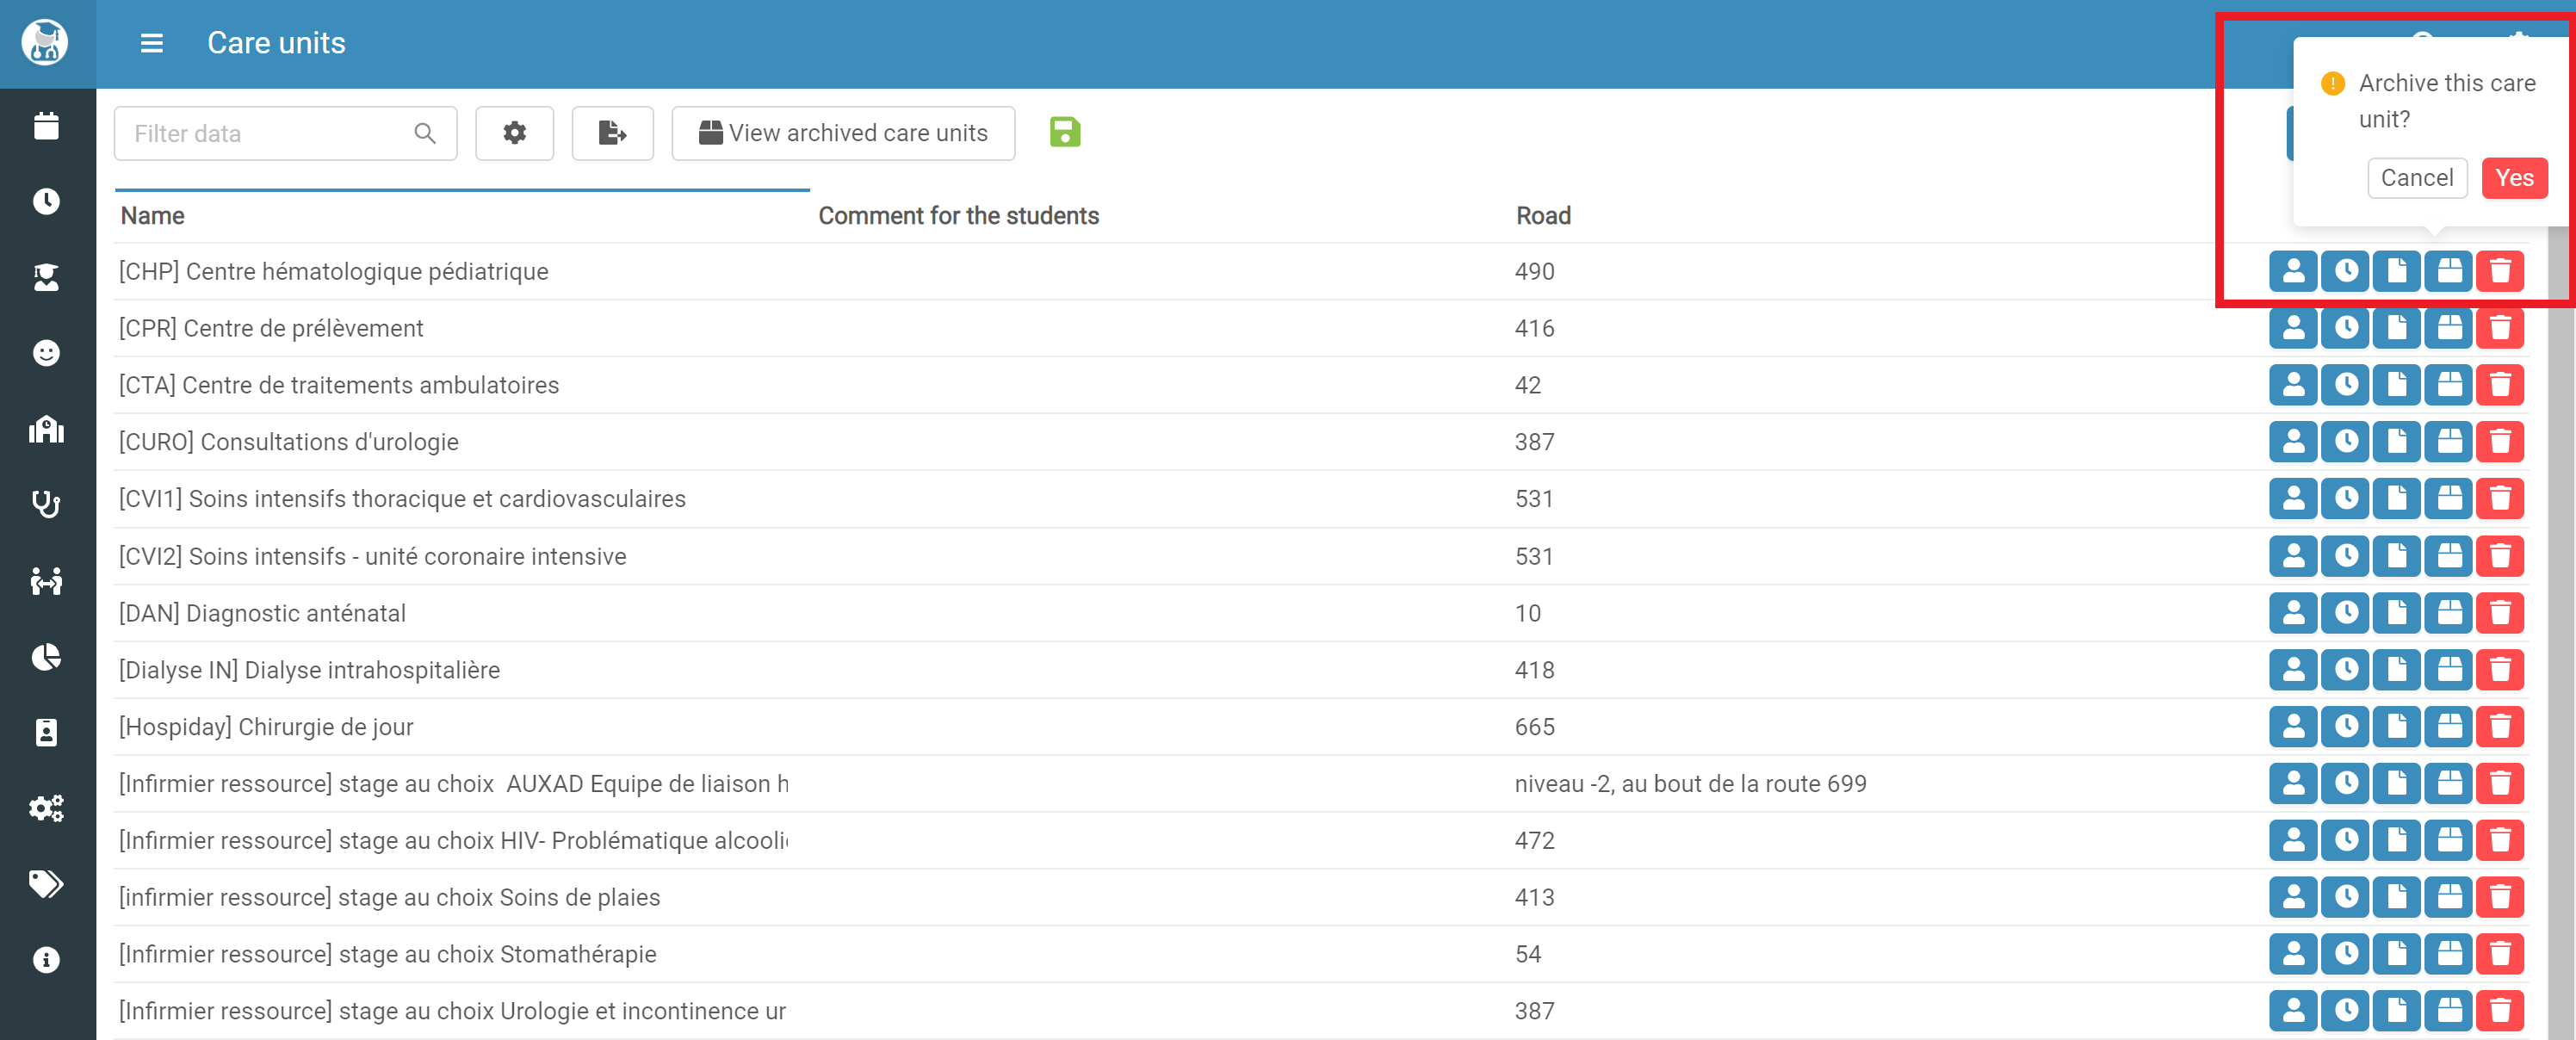Open the info sidebar icon
The height and width of the screenshot is (1040, 2576).
[x=46, y=960]
